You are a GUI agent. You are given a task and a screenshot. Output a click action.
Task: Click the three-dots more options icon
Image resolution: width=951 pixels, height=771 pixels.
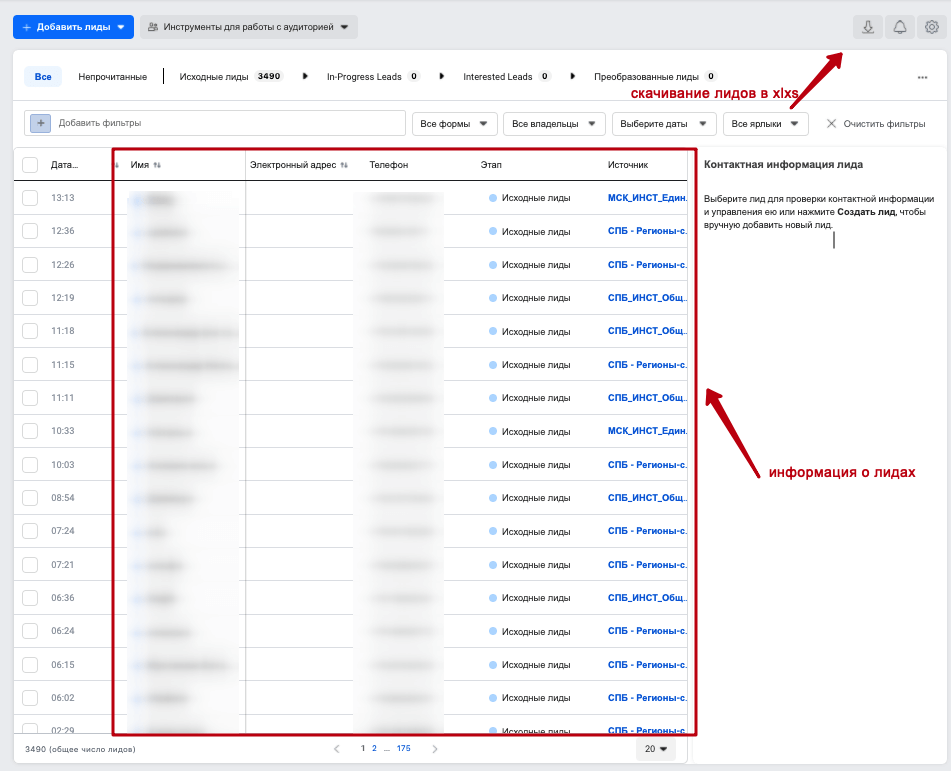(922, 77)
